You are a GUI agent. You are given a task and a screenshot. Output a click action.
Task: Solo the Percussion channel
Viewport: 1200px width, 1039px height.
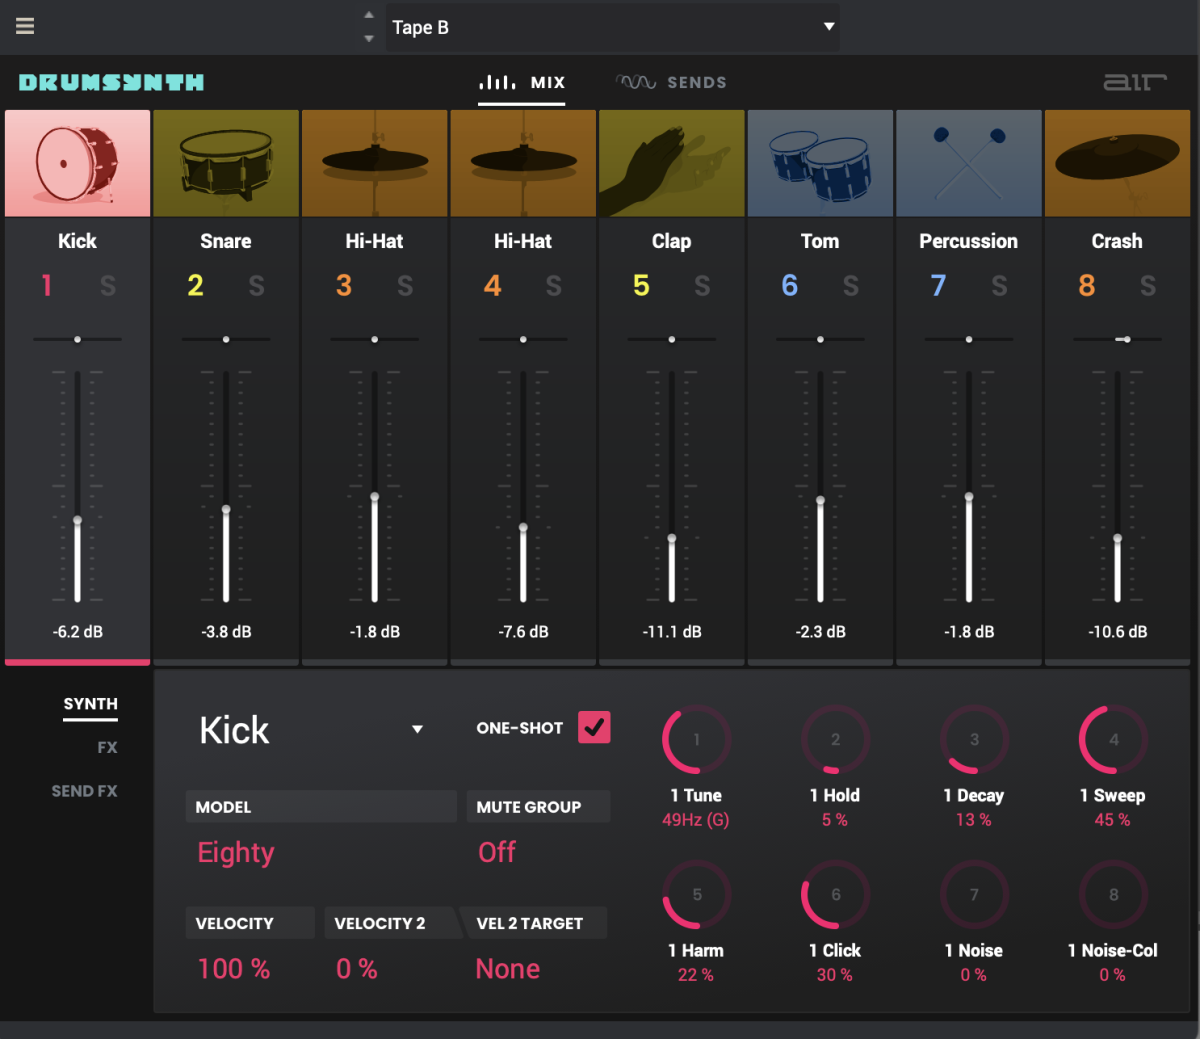coord(999,286)
